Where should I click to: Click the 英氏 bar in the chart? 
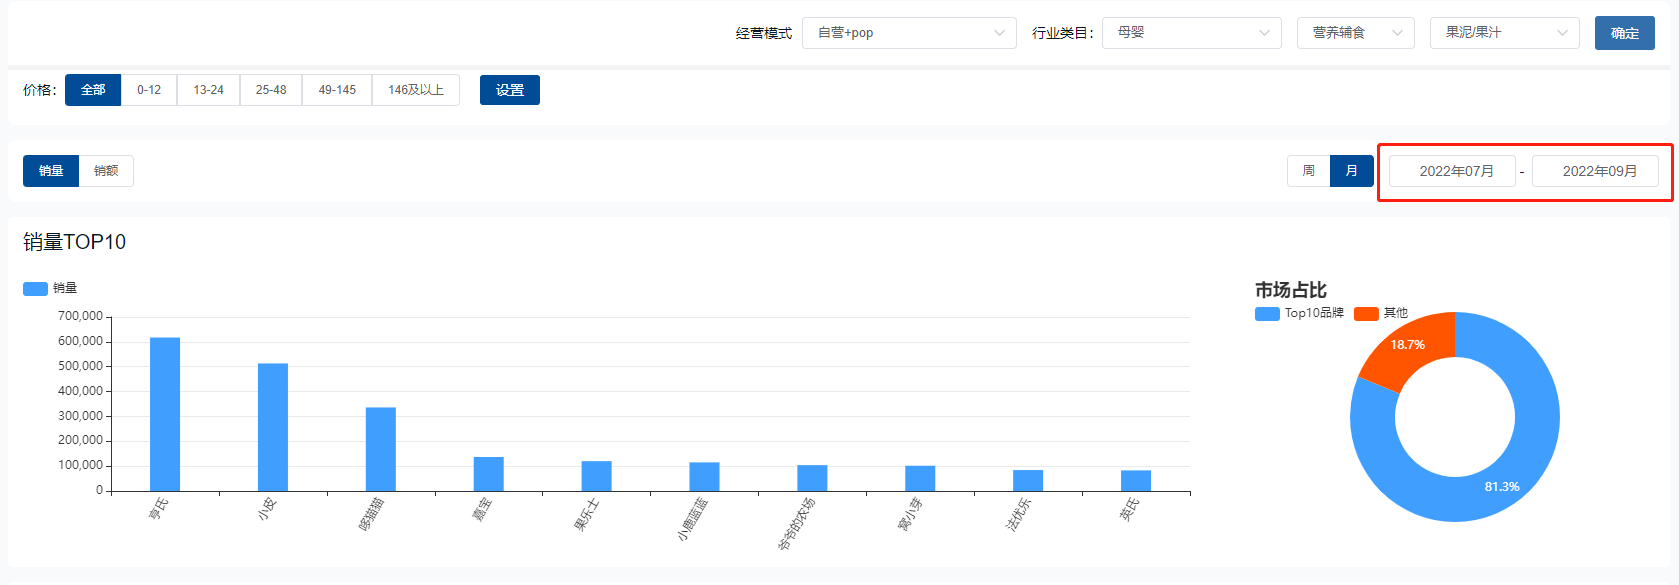pos(1136,481)
